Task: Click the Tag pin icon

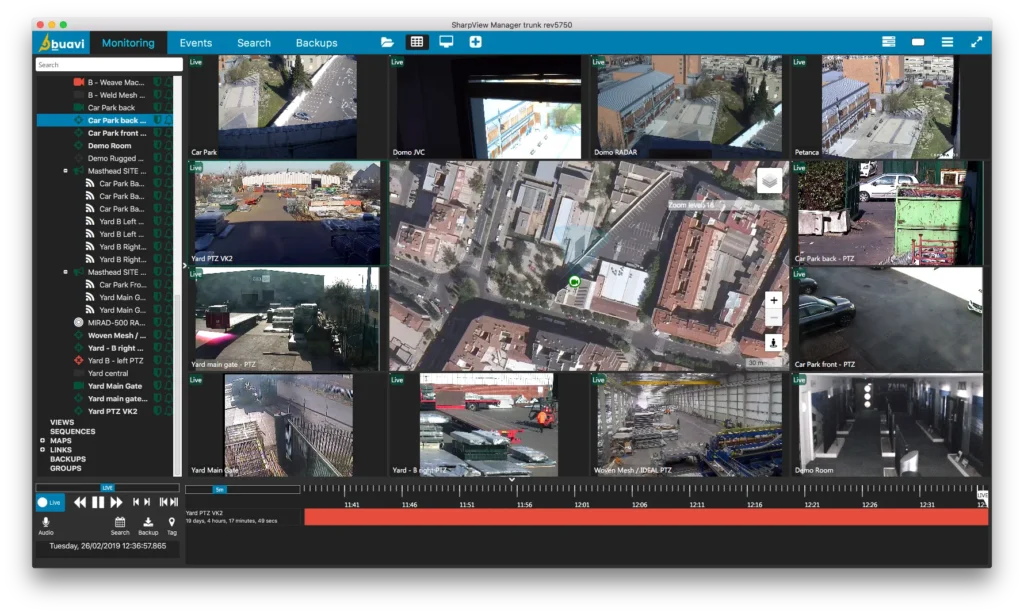Action: point(172,522)
